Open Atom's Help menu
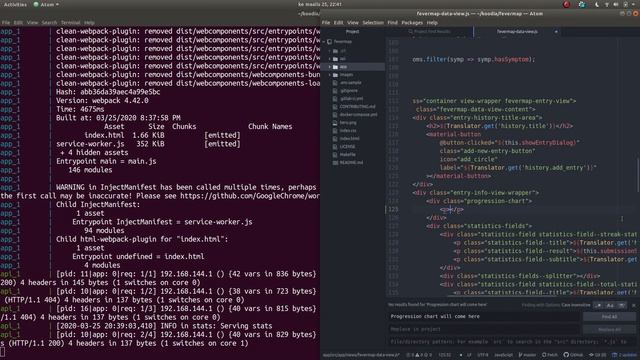The height and width of the screenshot is (360, 640). [432, 23]
